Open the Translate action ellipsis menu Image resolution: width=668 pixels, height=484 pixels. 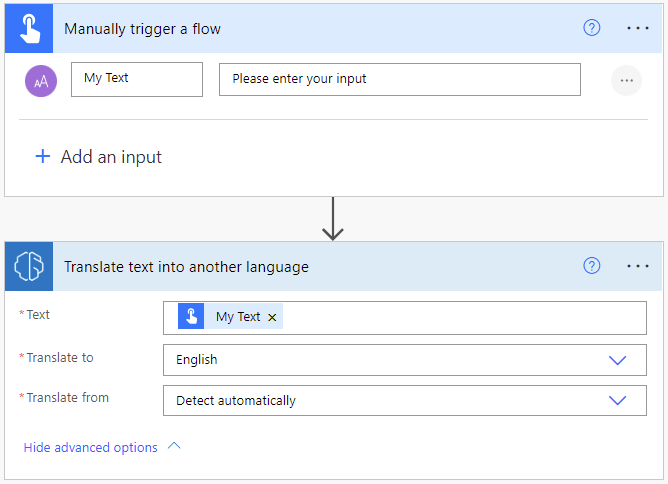pyautogui.click(x=638, y=266)
